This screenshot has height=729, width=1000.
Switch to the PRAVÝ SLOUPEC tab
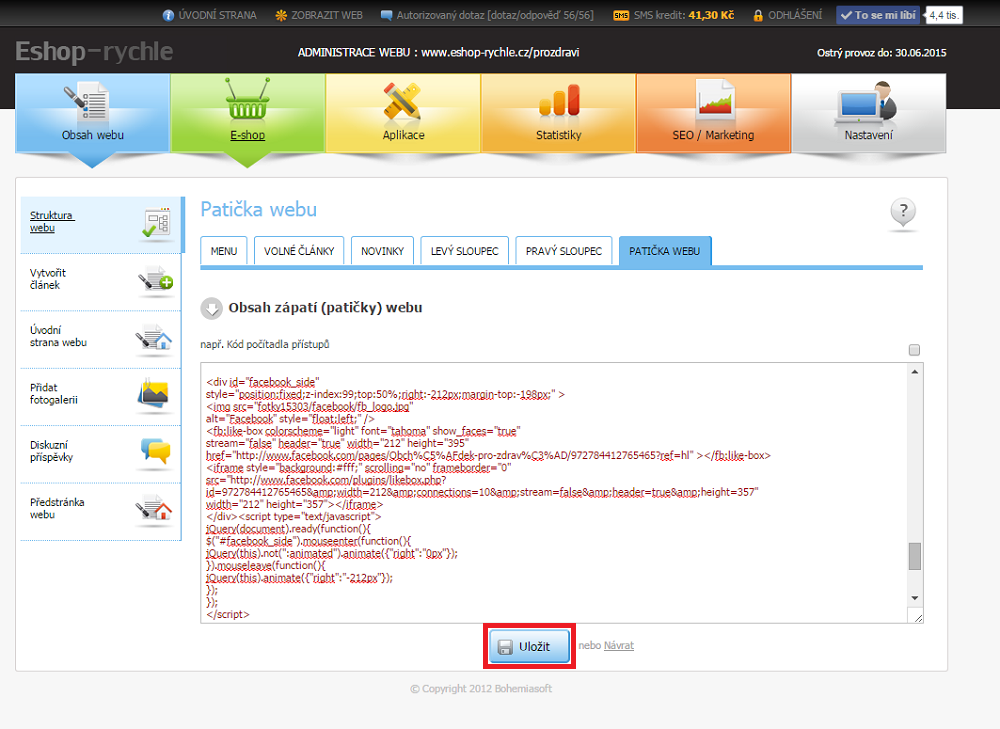point(564,251)
